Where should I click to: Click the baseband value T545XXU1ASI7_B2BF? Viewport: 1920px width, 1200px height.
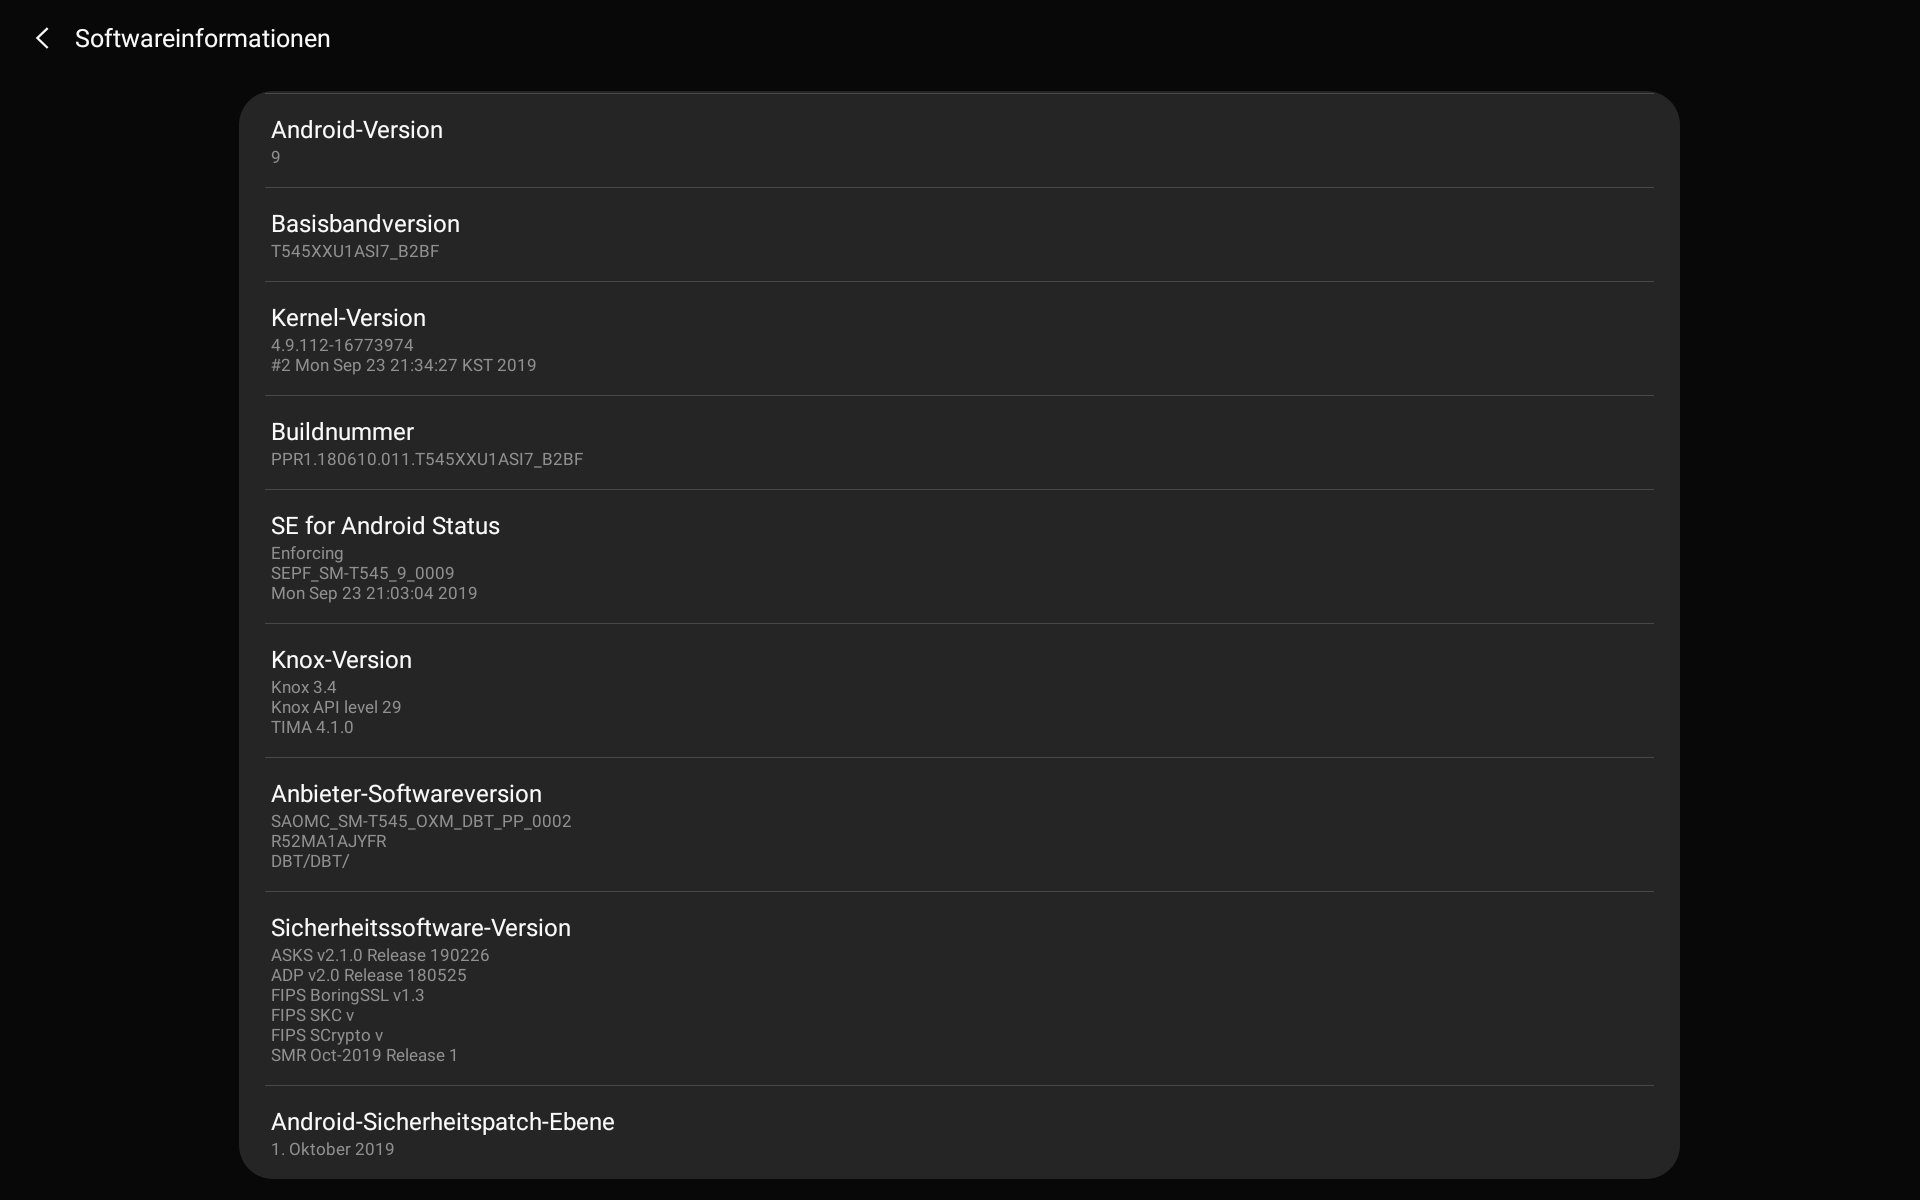click(355, 252)
